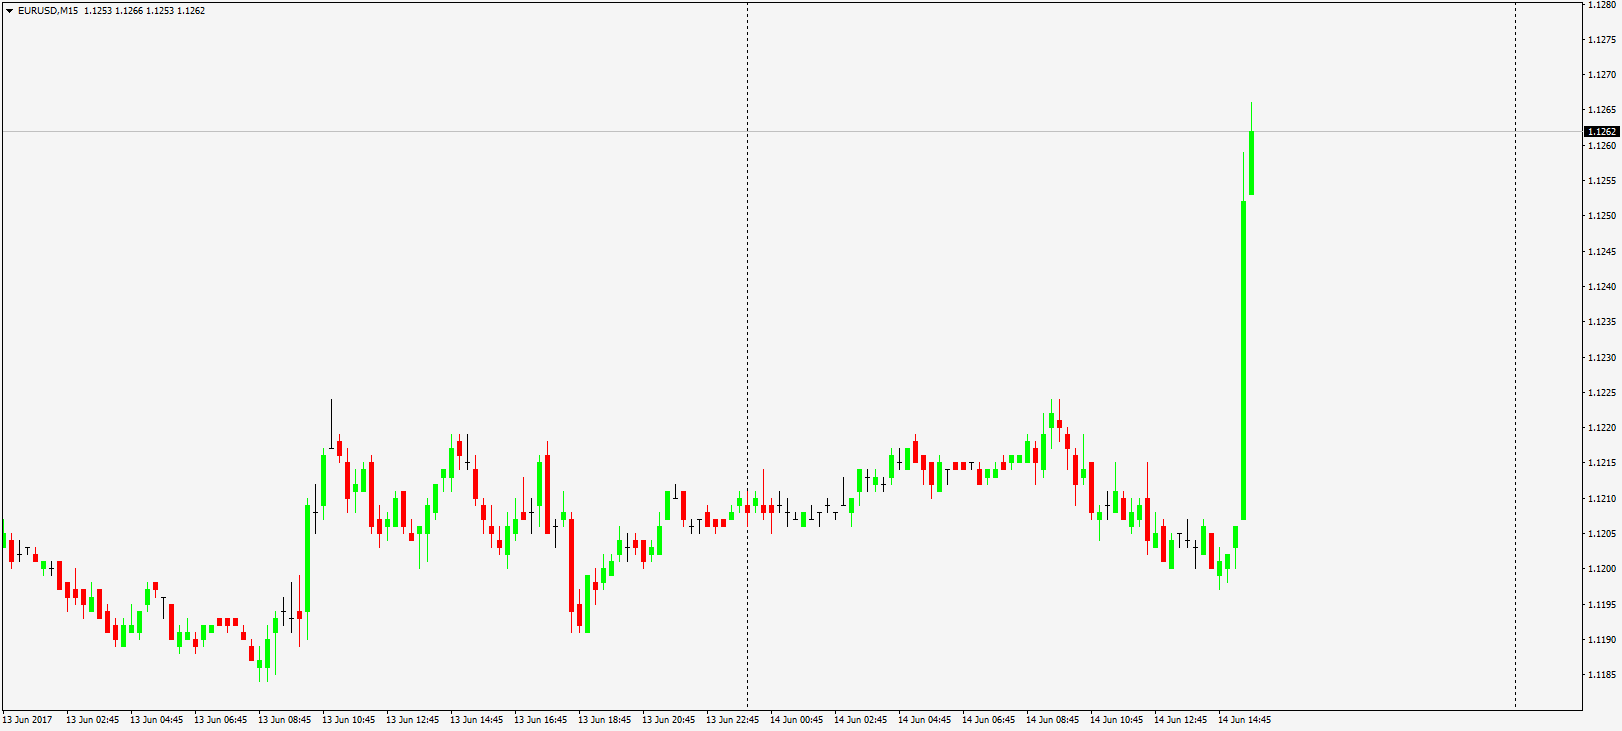Click the 1.1195 price scale label
The height and width of the screenshot is (731, 1622).
pos(1602,605)
